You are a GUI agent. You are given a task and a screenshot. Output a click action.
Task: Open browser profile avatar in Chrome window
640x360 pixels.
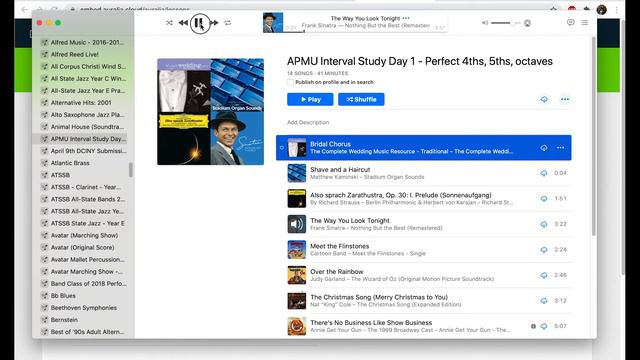601,9
